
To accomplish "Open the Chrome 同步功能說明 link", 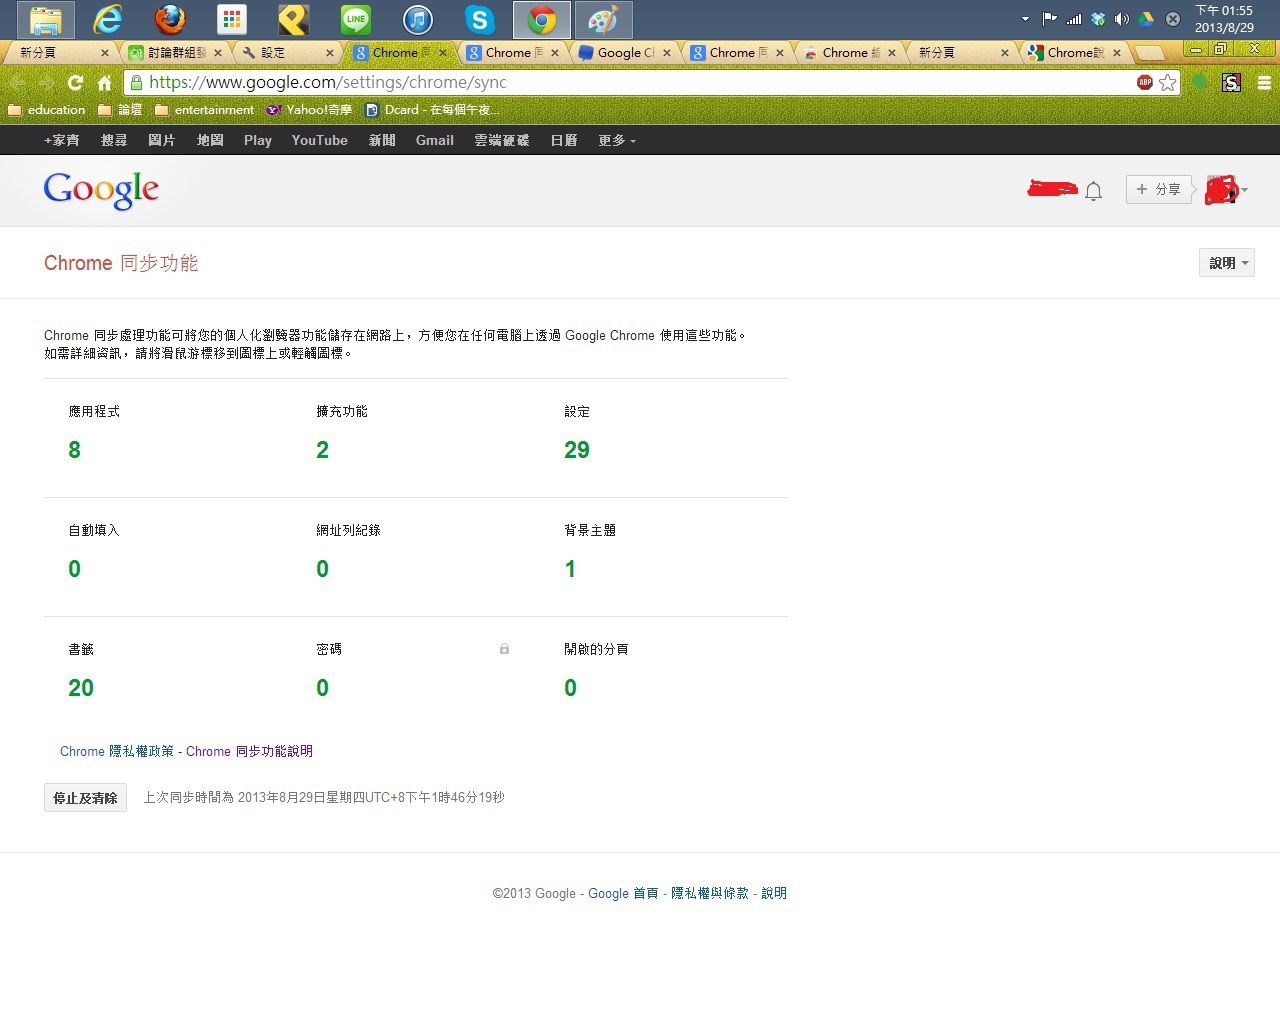I will click(249, 751).
